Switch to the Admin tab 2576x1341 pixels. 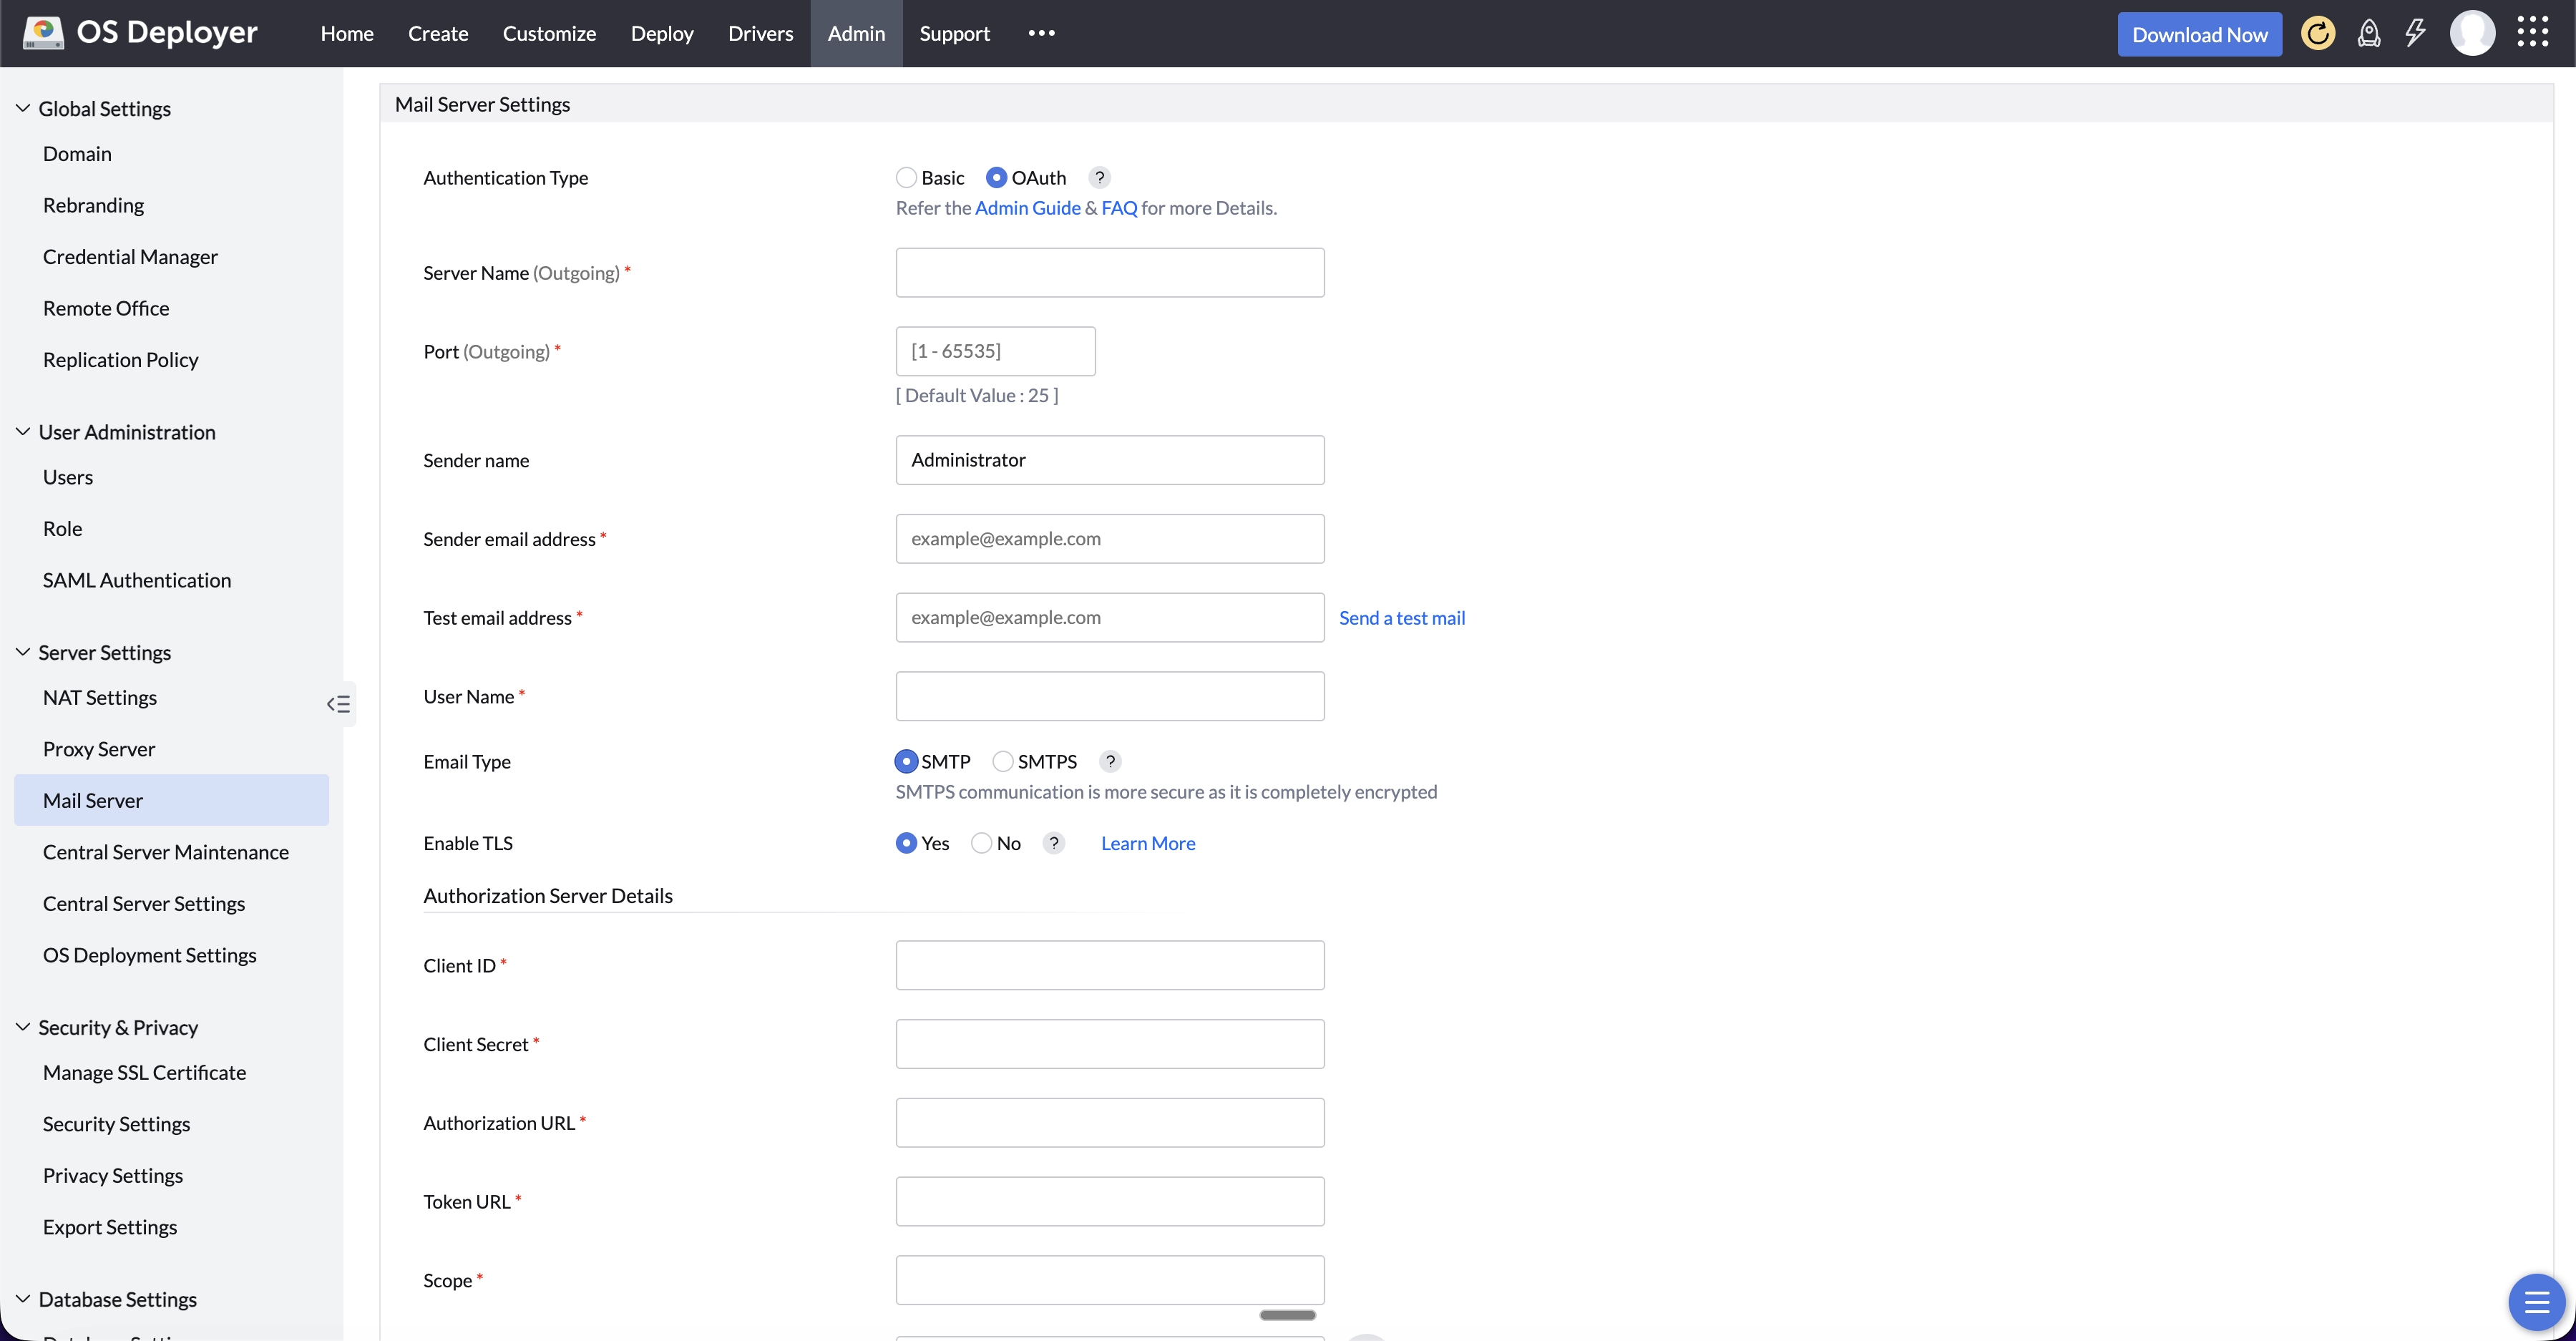[x=856, y=33]
